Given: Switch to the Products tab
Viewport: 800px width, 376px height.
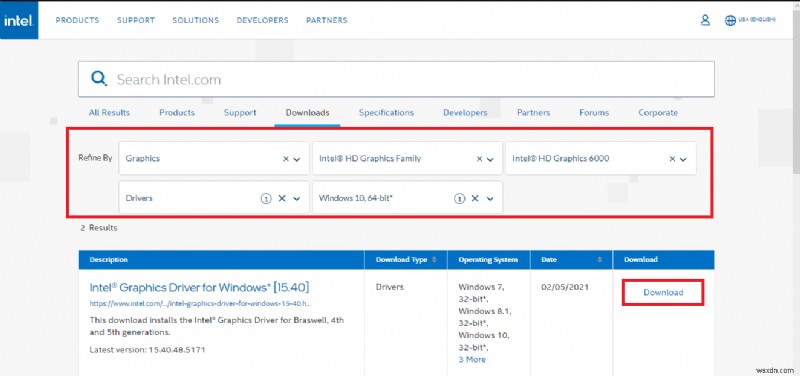Looking at the screenshot, I should pos(177,113).
